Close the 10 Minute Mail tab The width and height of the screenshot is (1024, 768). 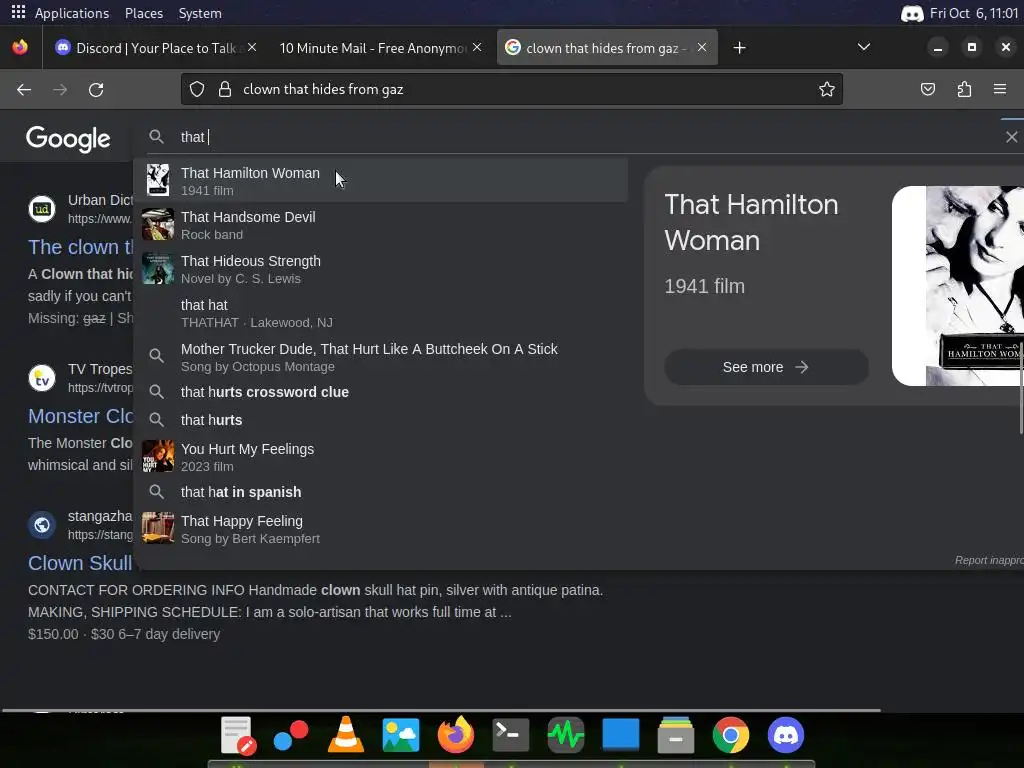tap(477, 48)
